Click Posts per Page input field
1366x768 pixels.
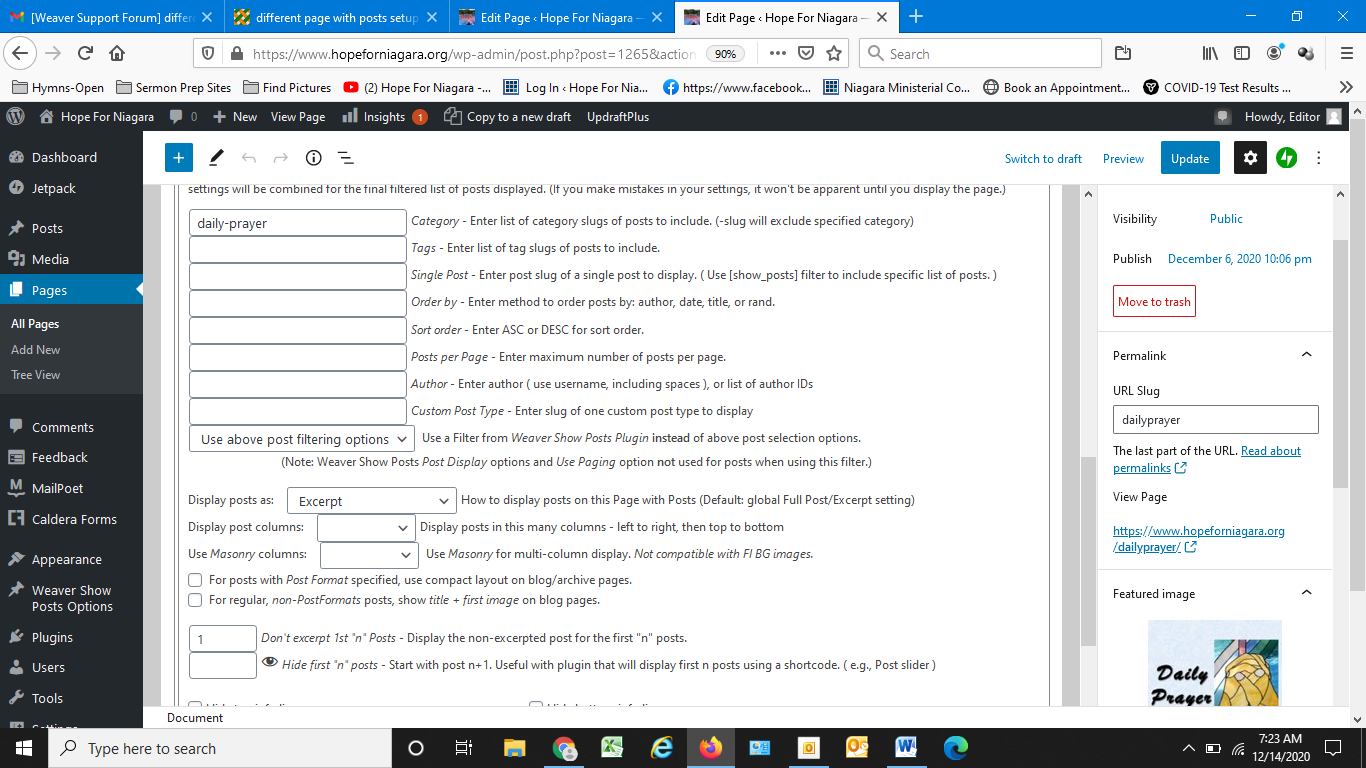point(298,357)
